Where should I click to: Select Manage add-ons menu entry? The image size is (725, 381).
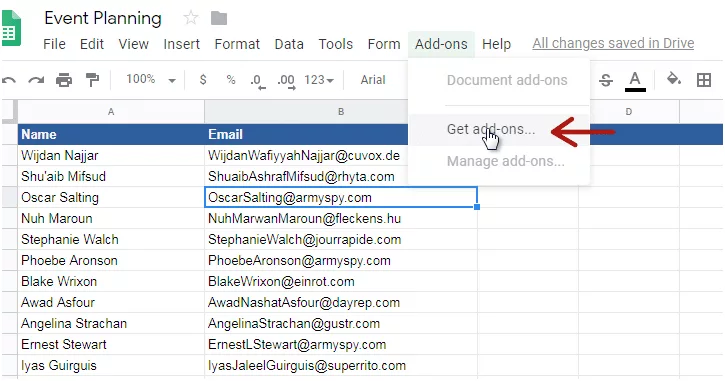(x=506, y=161)
